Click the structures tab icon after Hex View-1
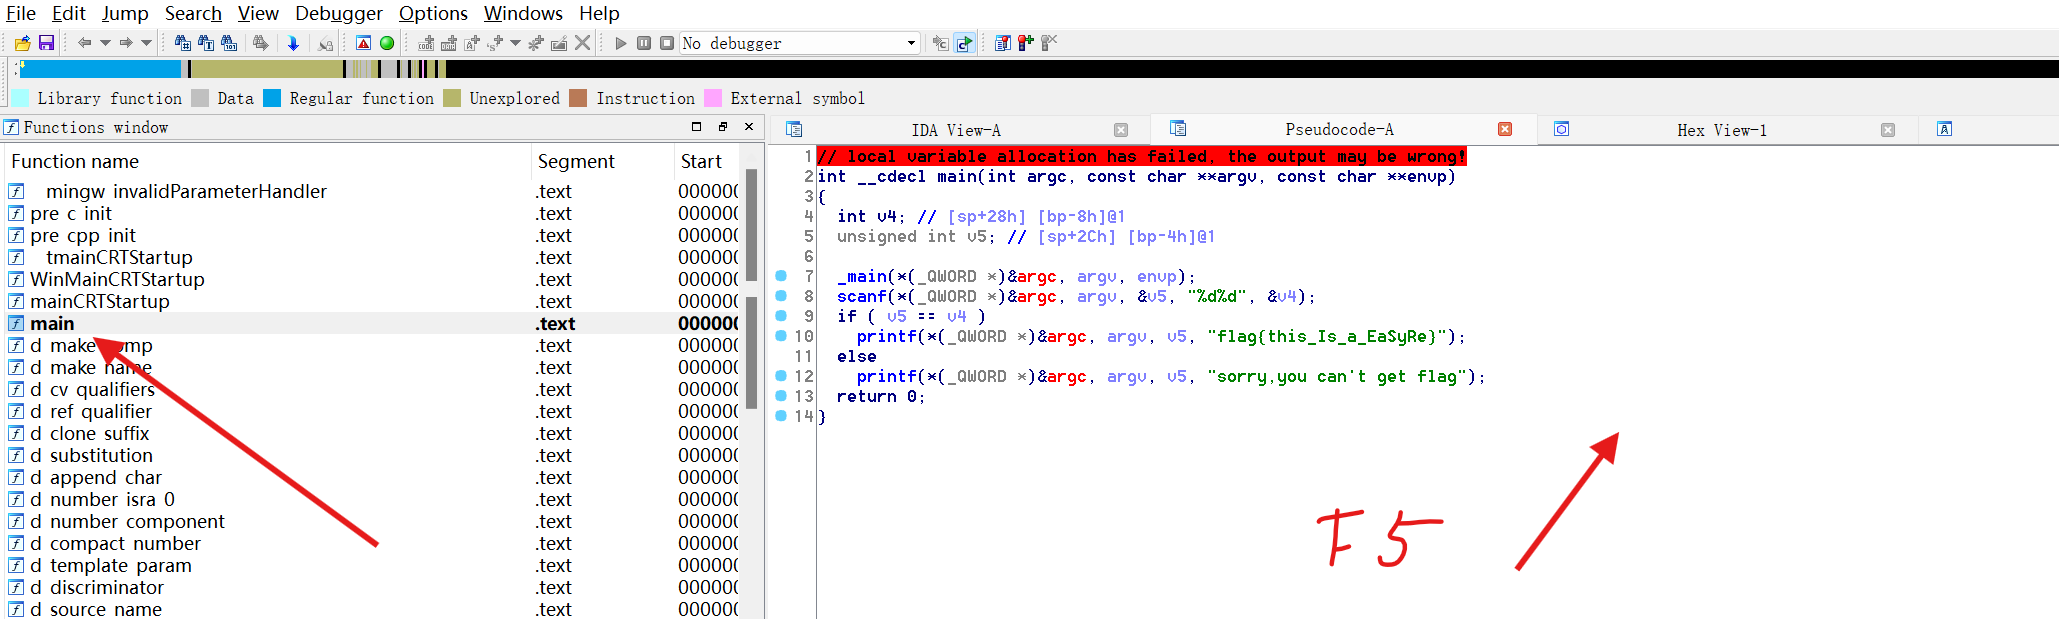The width and height of the screenshot is (2059, 619). [1945, 129]
